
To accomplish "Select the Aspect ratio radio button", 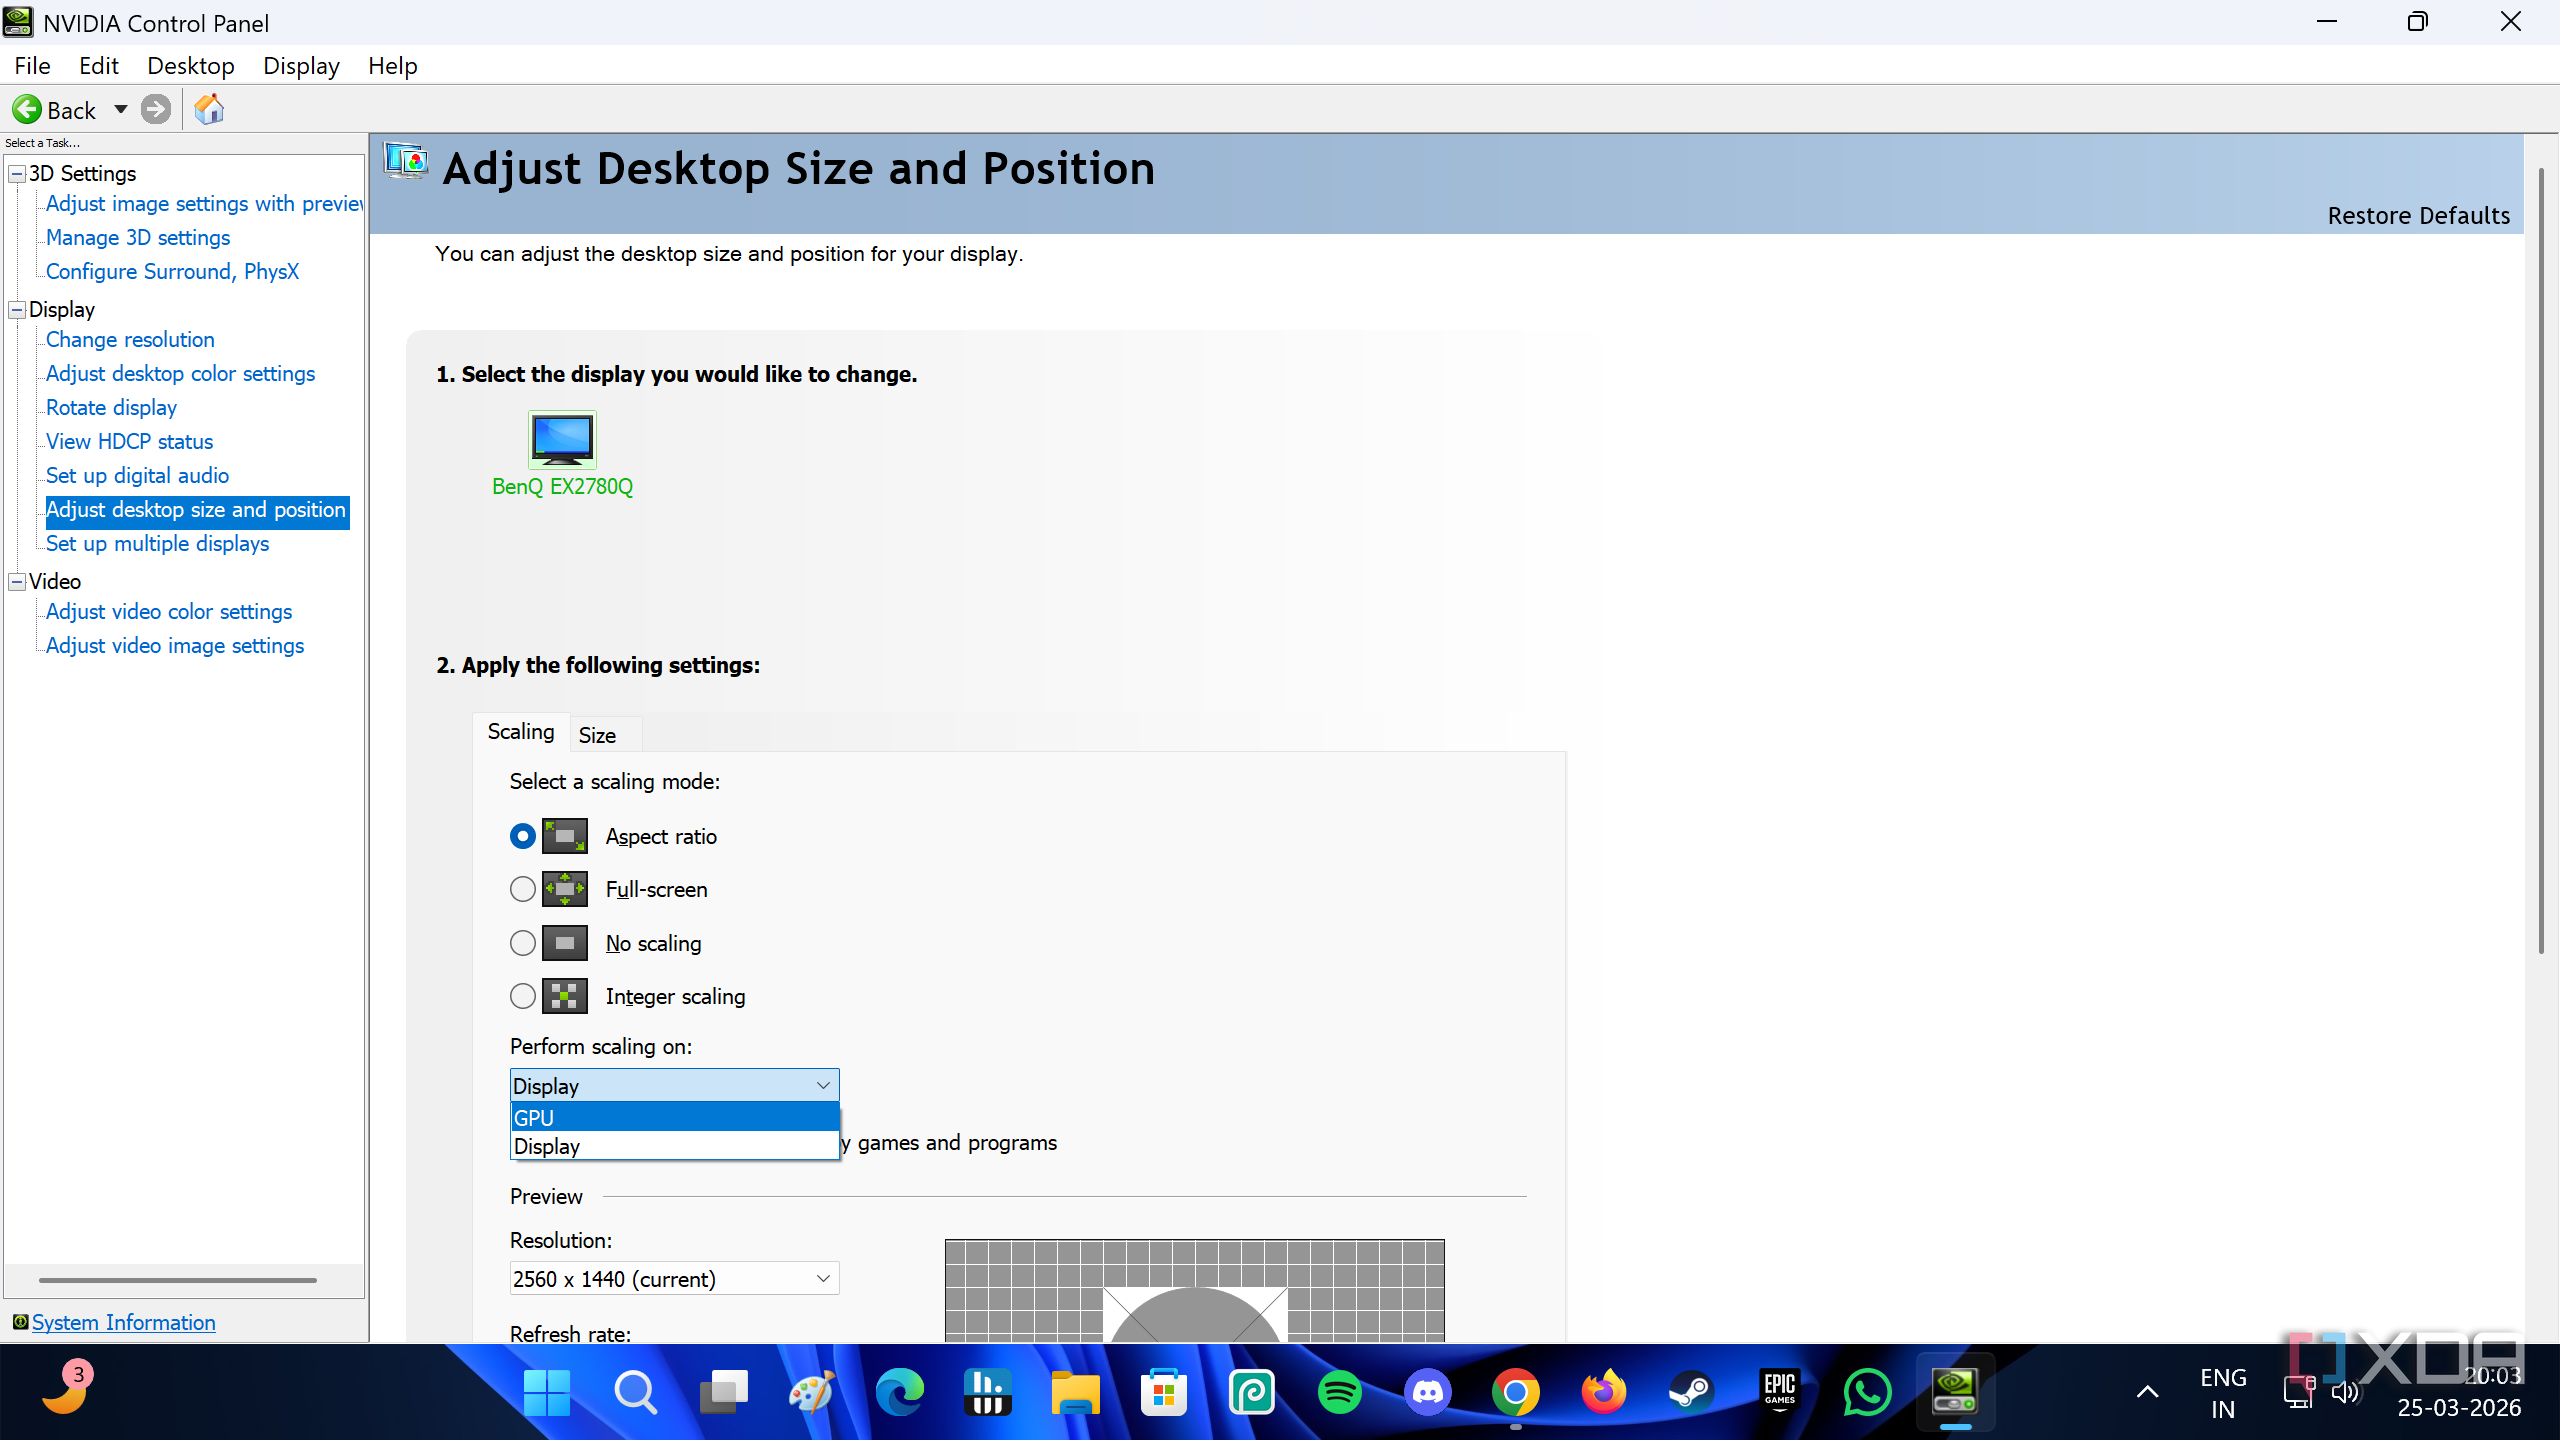I will (x=522, y=836).
